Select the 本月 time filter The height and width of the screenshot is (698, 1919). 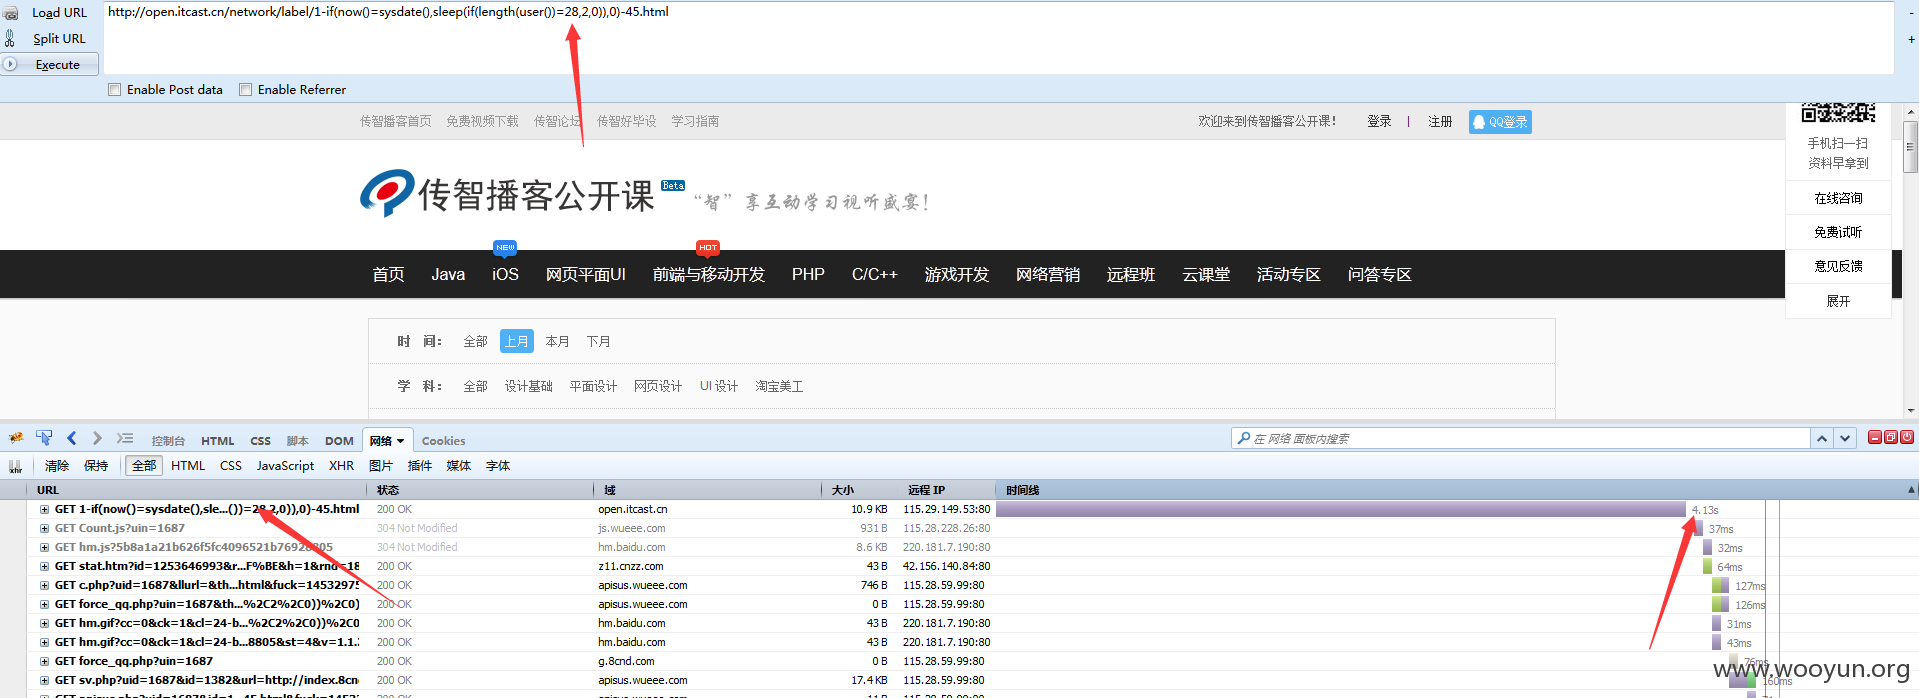pos(557,341)
